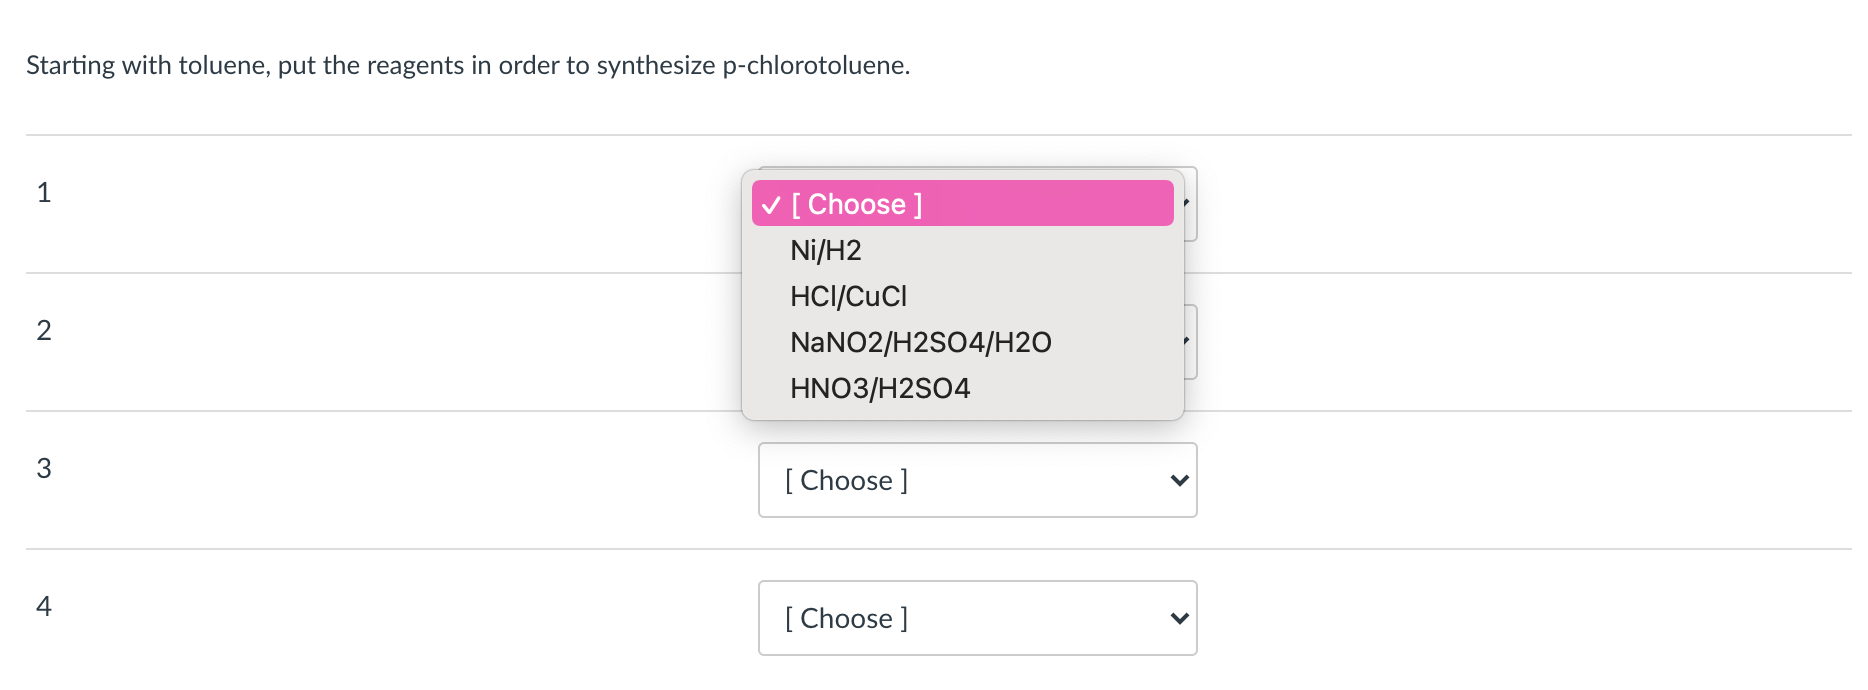The width and height of the screenshot is (1868, 690).
Task: Click the [ Choose ] text in step 3 box
Action: 846,481
